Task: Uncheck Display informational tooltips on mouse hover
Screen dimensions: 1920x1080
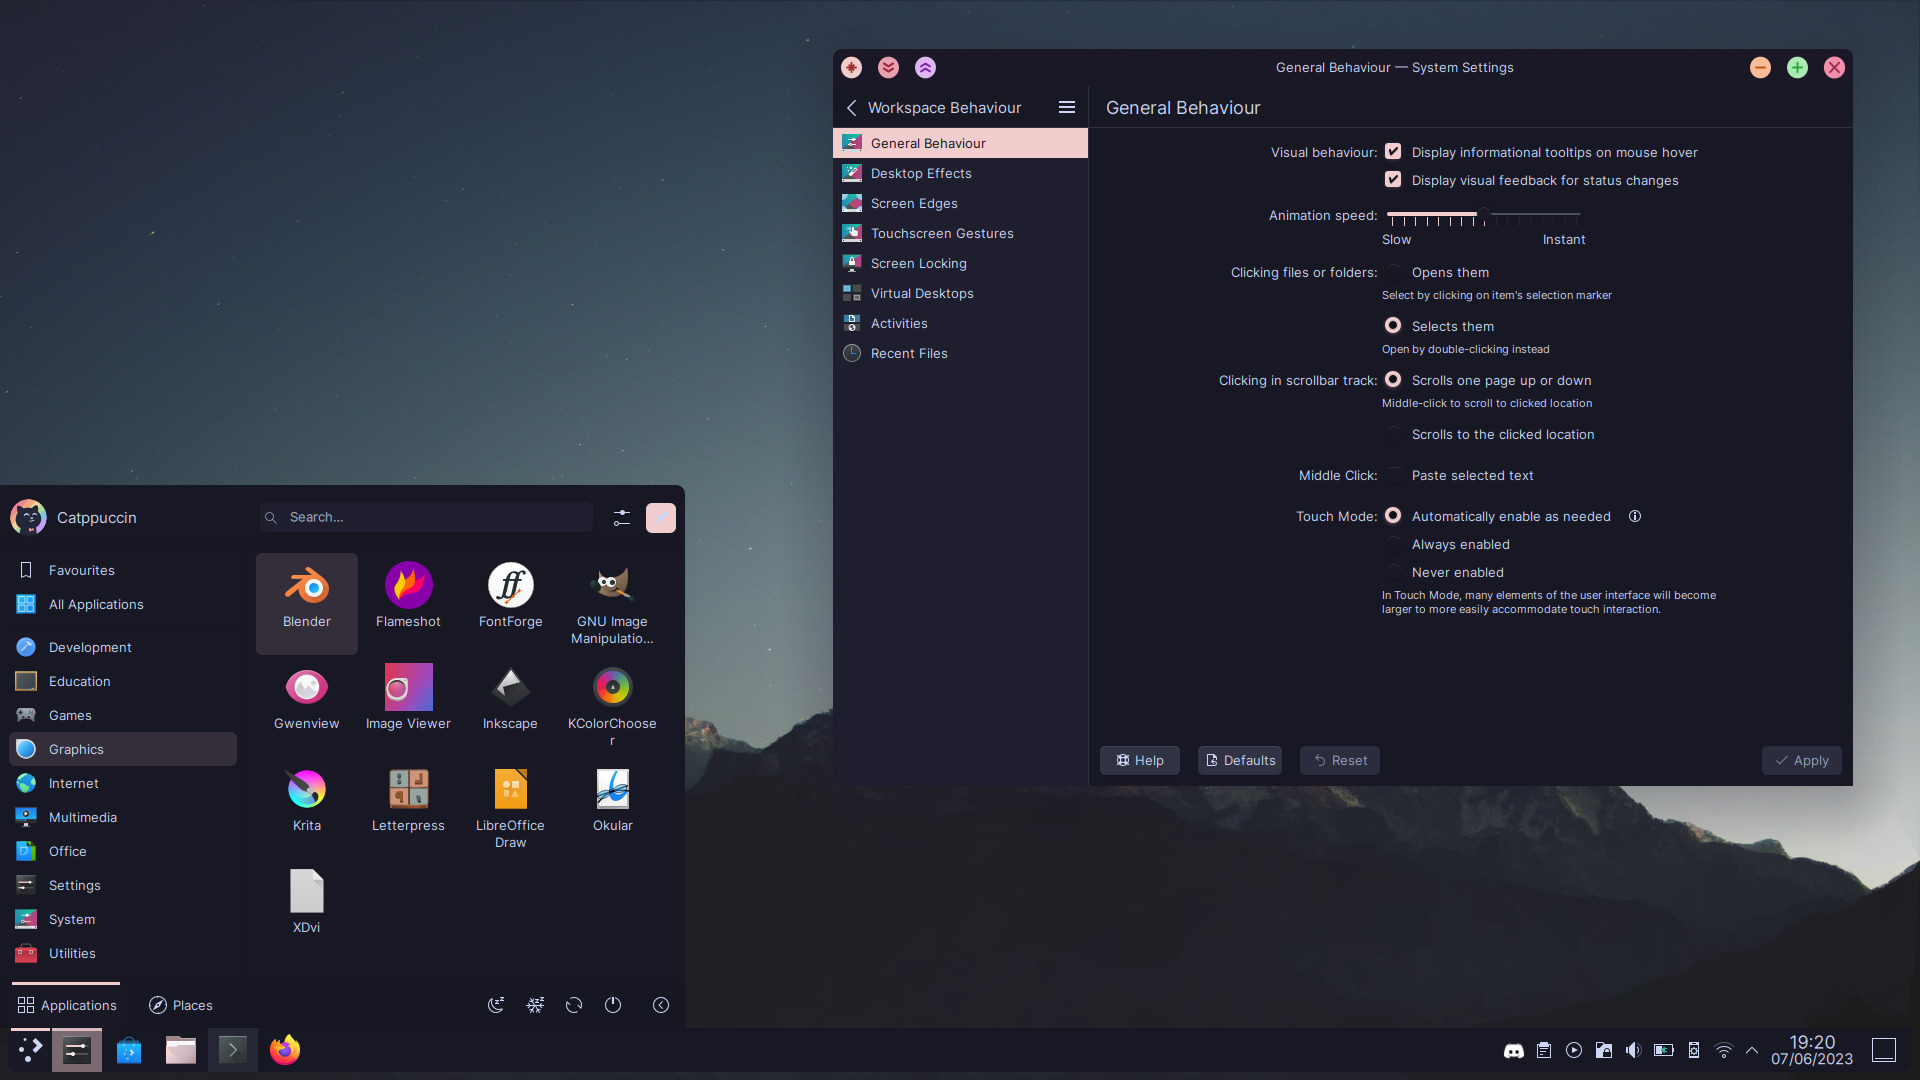Action: [1393, 152]
